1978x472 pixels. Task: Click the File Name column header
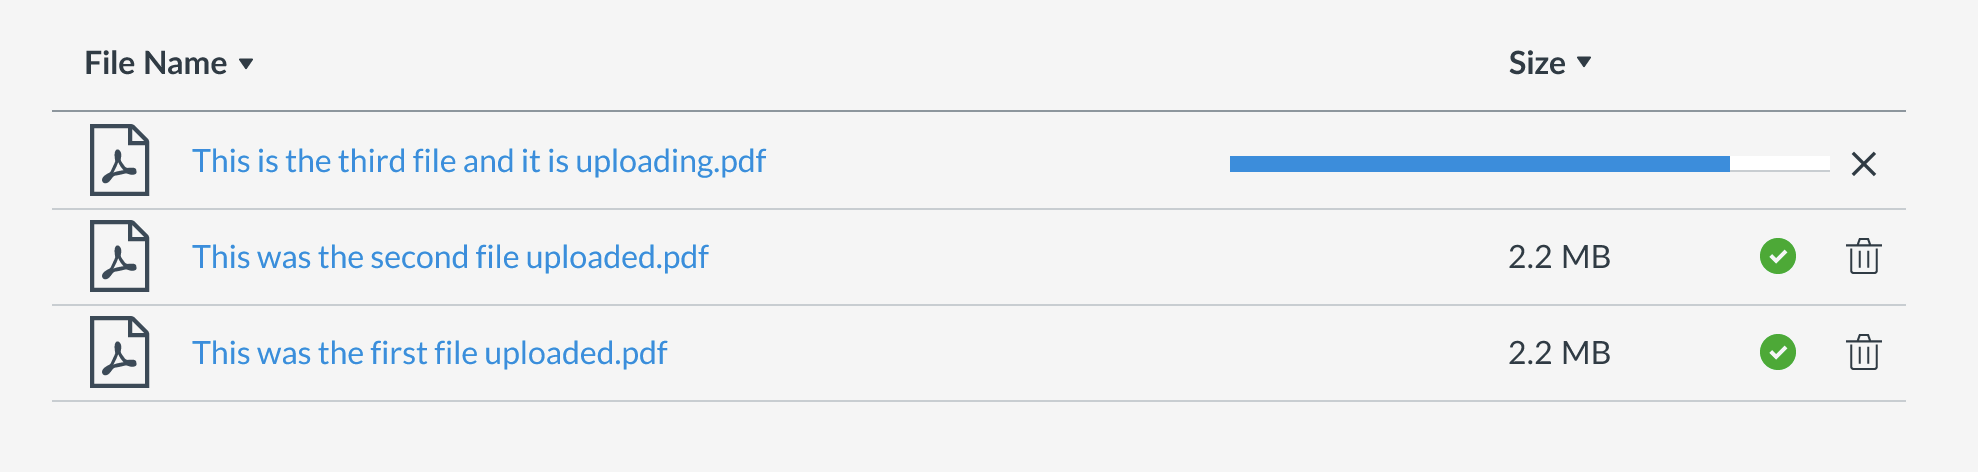[x=156, y=63]
